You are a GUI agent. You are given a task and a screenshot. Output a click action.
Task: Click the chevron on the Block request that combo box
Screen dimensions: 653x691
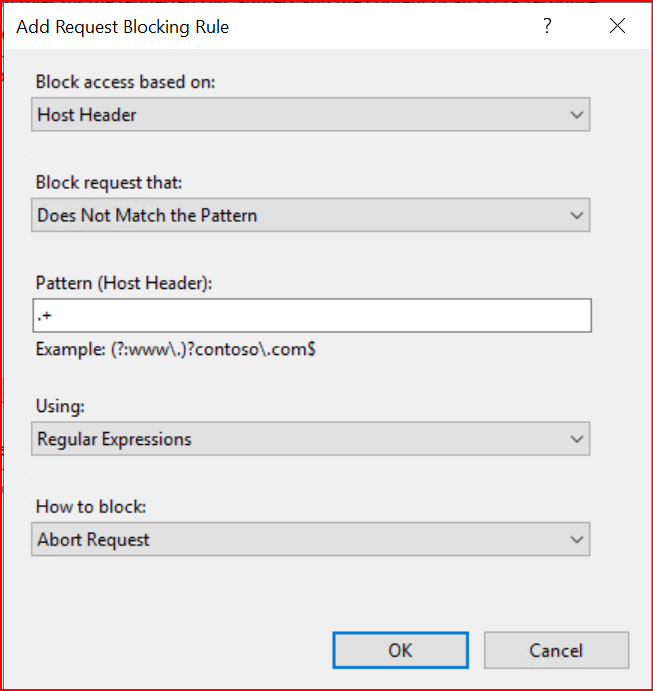(x=576, y=215)
